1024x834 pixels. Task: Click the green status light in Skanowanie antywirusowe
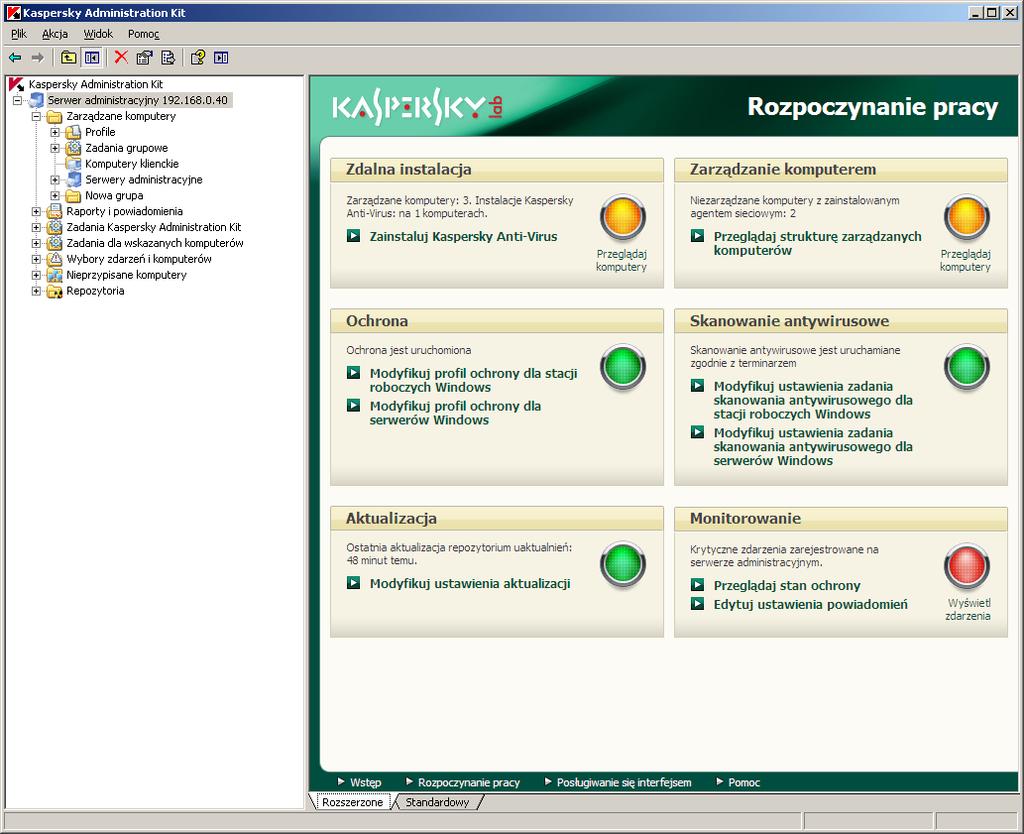point(967,366)
